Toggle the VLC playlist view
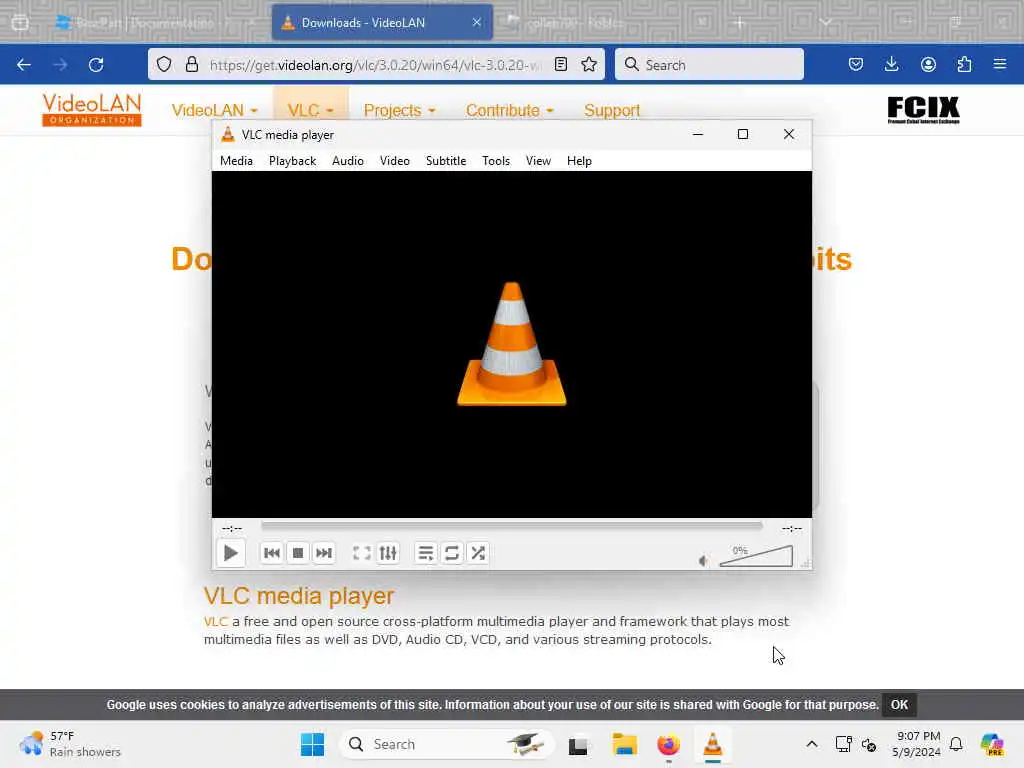 coord(426,553)
